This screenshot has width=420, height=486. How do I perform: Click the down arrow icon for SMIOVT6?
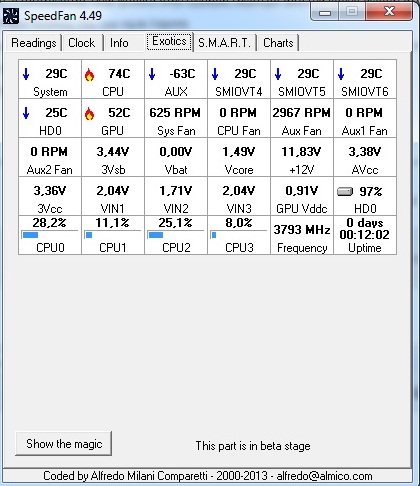tap(341, 74)
